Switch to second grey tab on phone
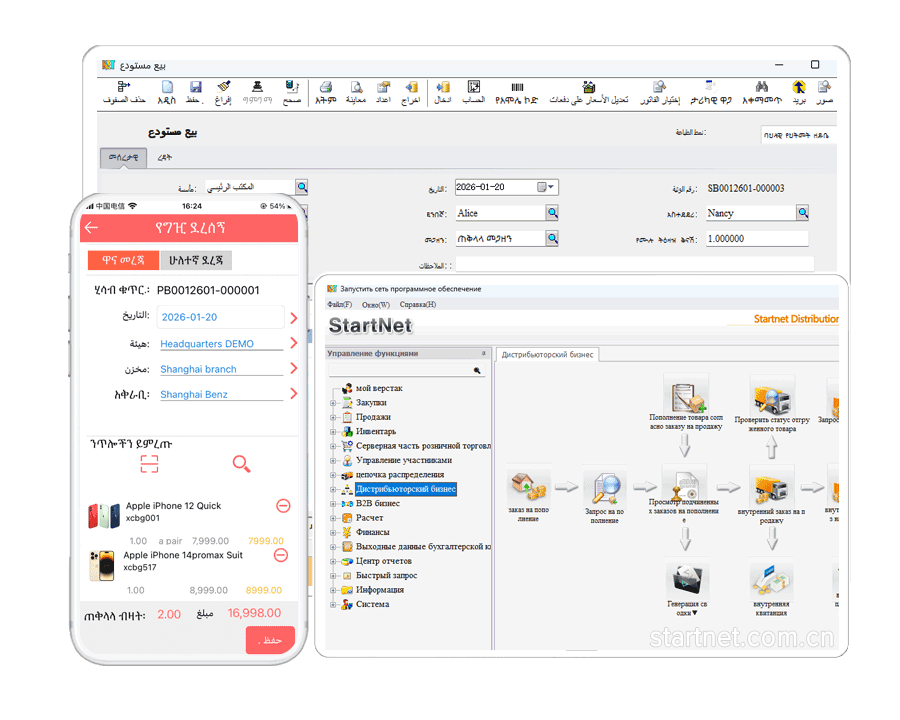The height and width of the screenshot is (720, 900). point(196,260)
